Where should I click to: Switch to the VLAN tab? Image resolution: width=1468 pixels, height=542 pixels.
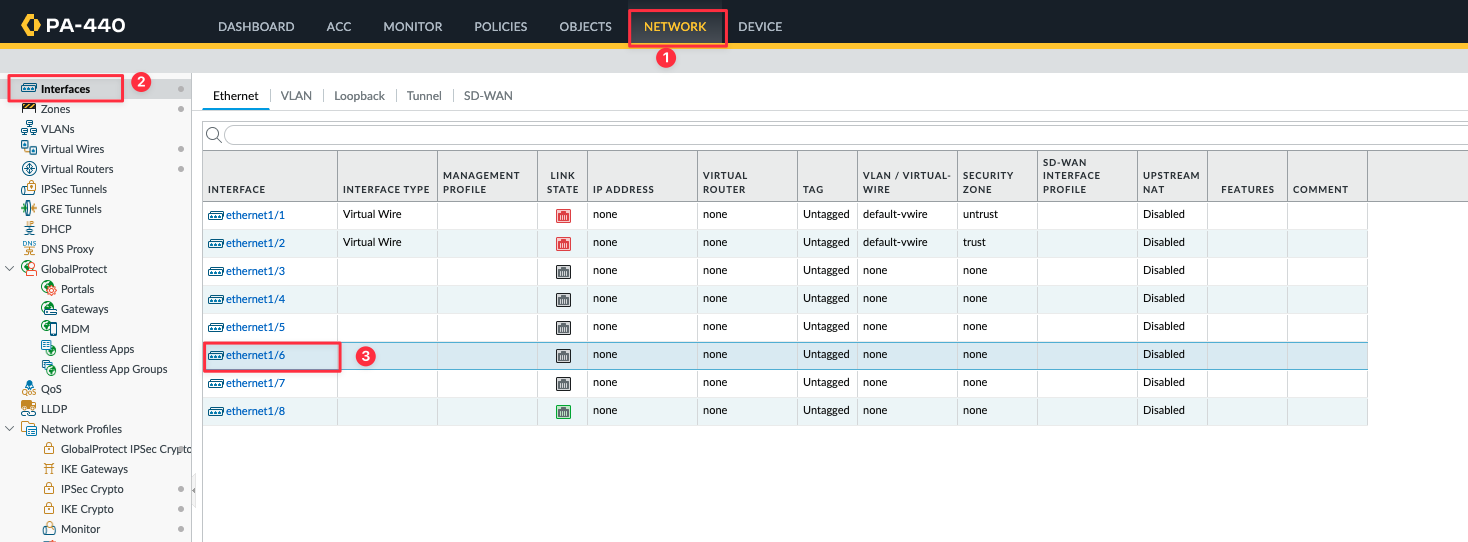pos(296,95)
